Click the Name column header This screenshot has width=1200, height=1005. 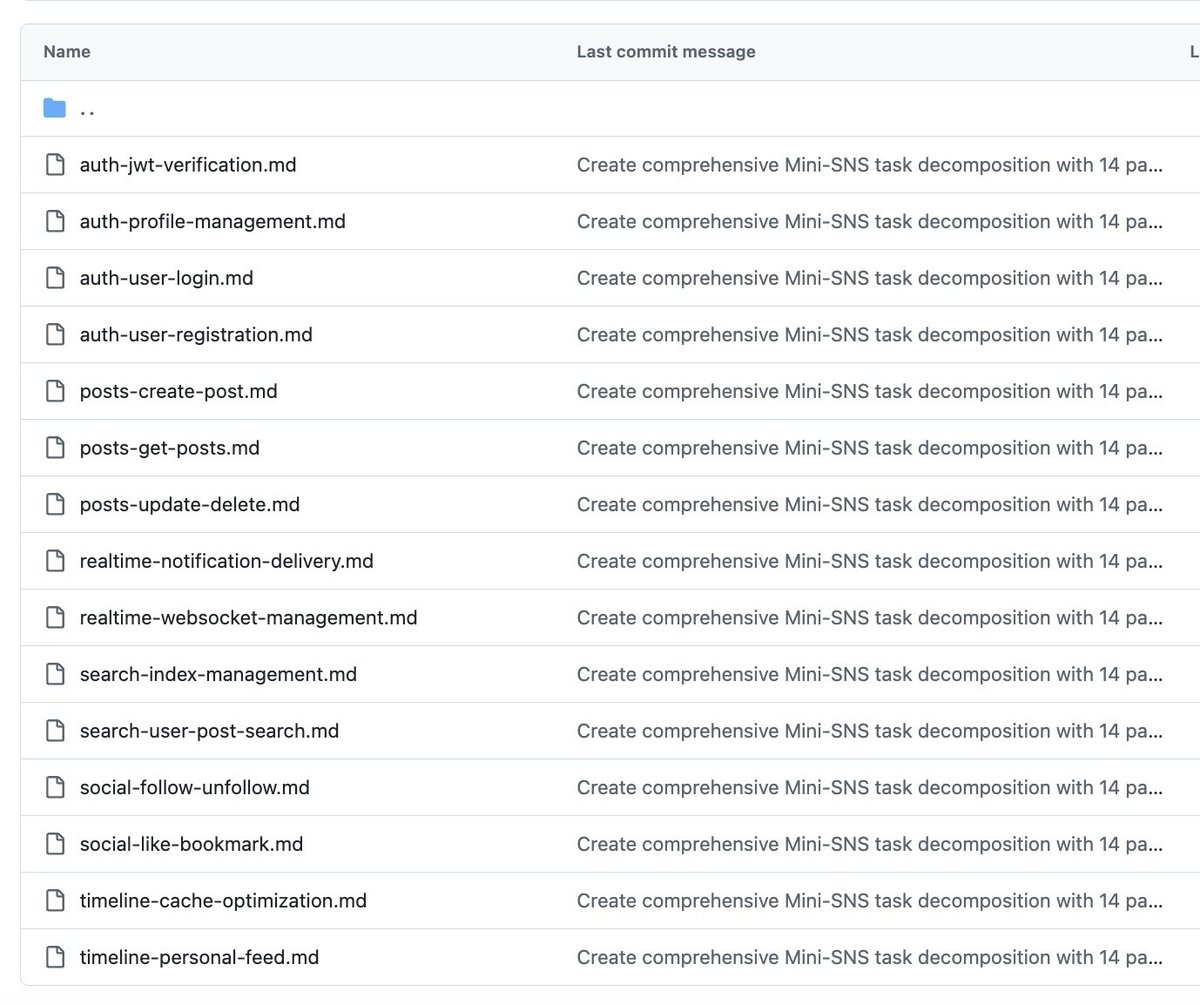(66, 51)
